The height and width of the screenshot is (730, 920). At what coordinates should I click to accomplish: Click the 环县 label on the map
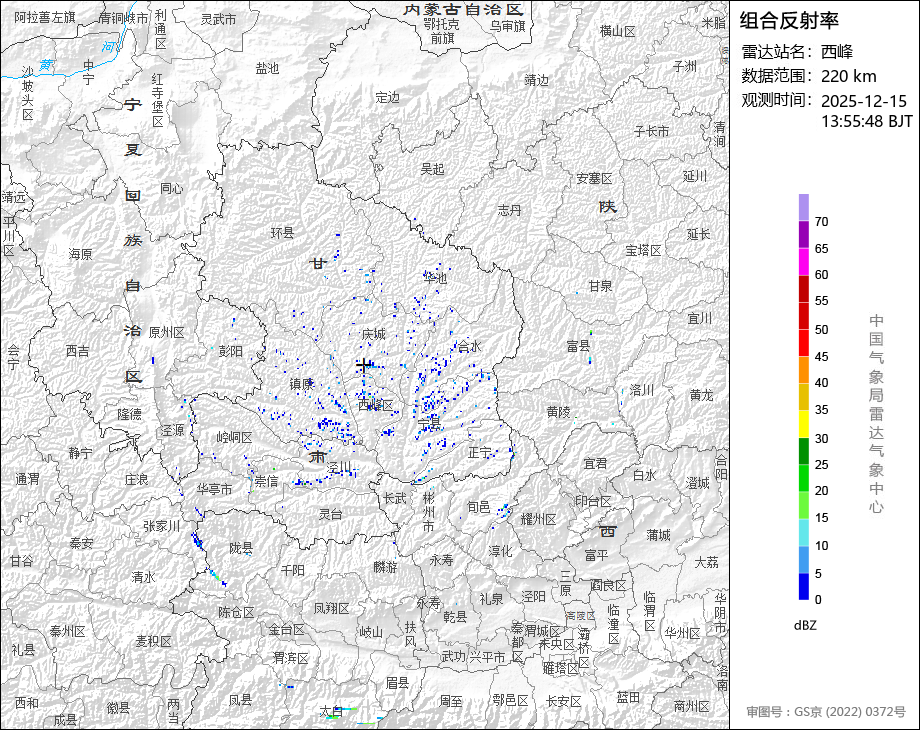point(283,233)
